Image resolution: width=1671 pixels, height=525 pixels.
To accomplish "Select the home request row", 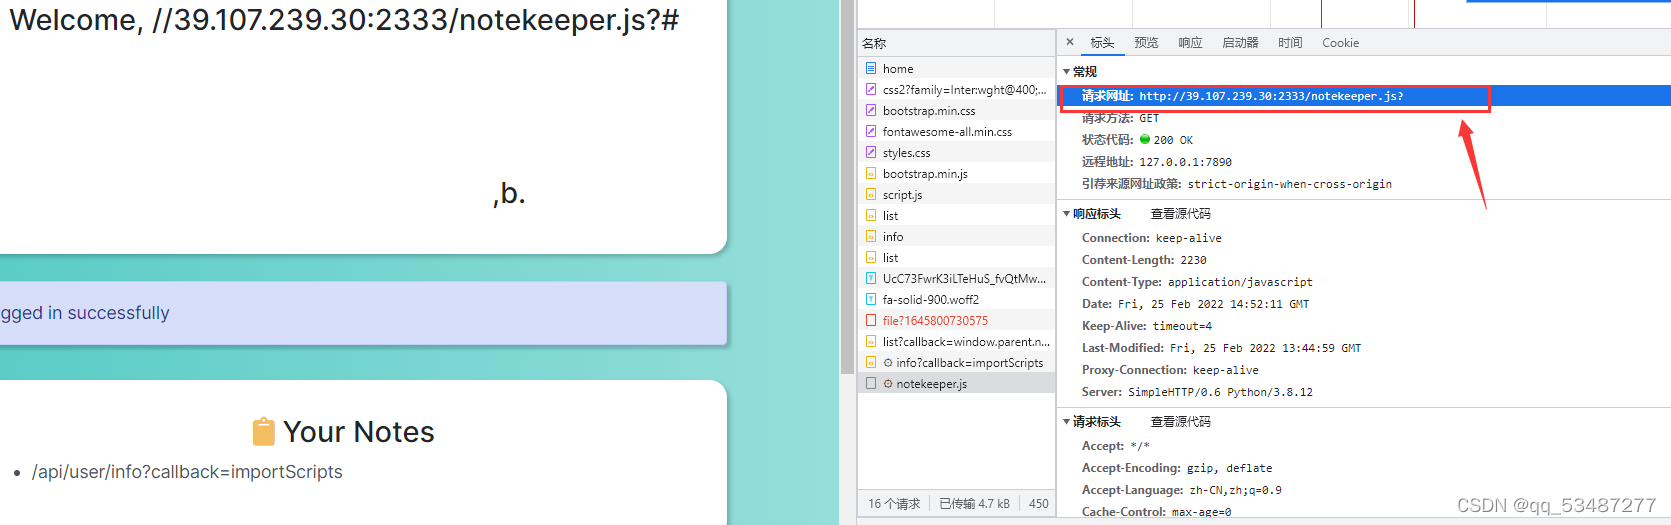I will coord(957,69).
